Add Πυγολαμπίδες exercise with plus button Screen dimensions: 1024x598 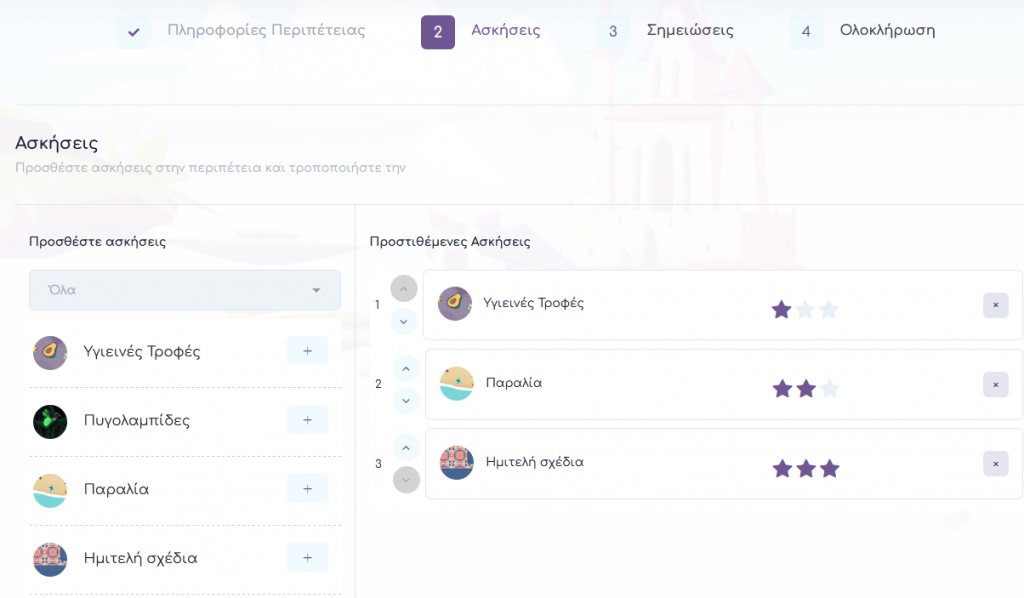click(x=307, y=420)
